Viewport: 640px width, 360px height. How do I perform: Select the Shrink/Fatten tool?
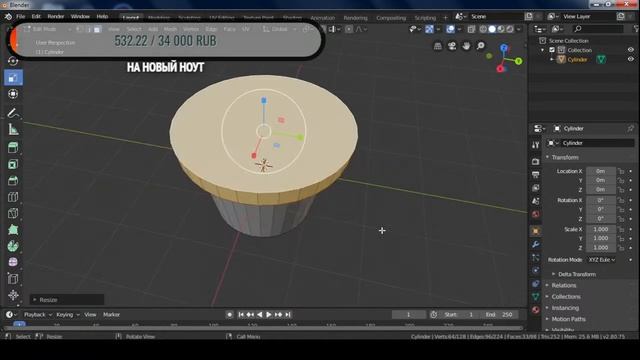tap(13, 295)
